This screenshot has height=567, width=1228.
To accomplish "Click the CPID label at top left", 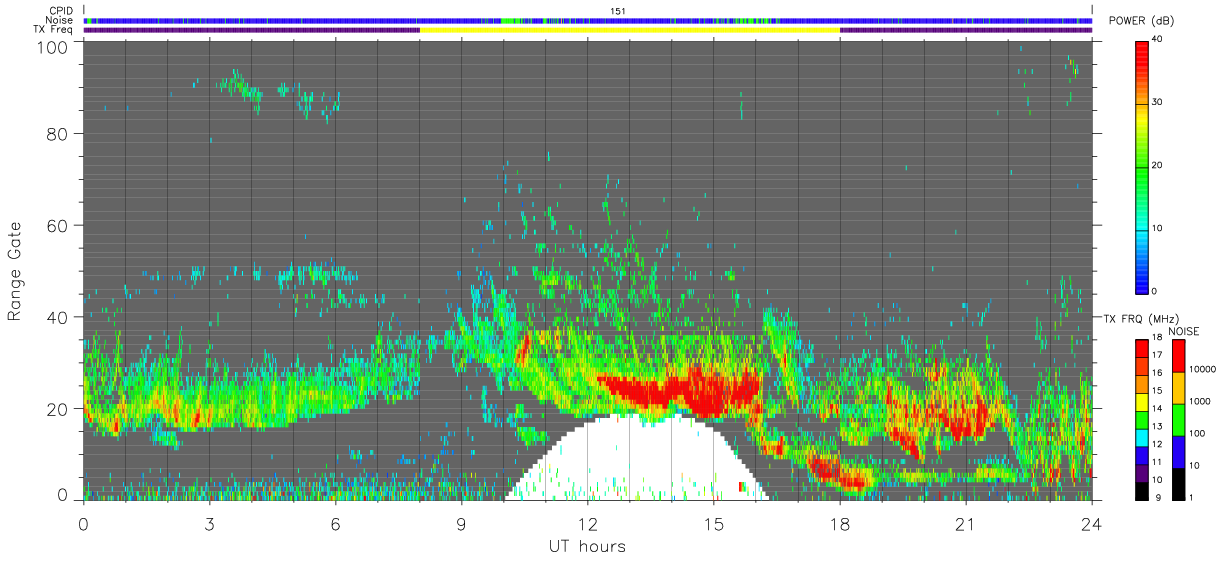I will [x=62, y=11].
